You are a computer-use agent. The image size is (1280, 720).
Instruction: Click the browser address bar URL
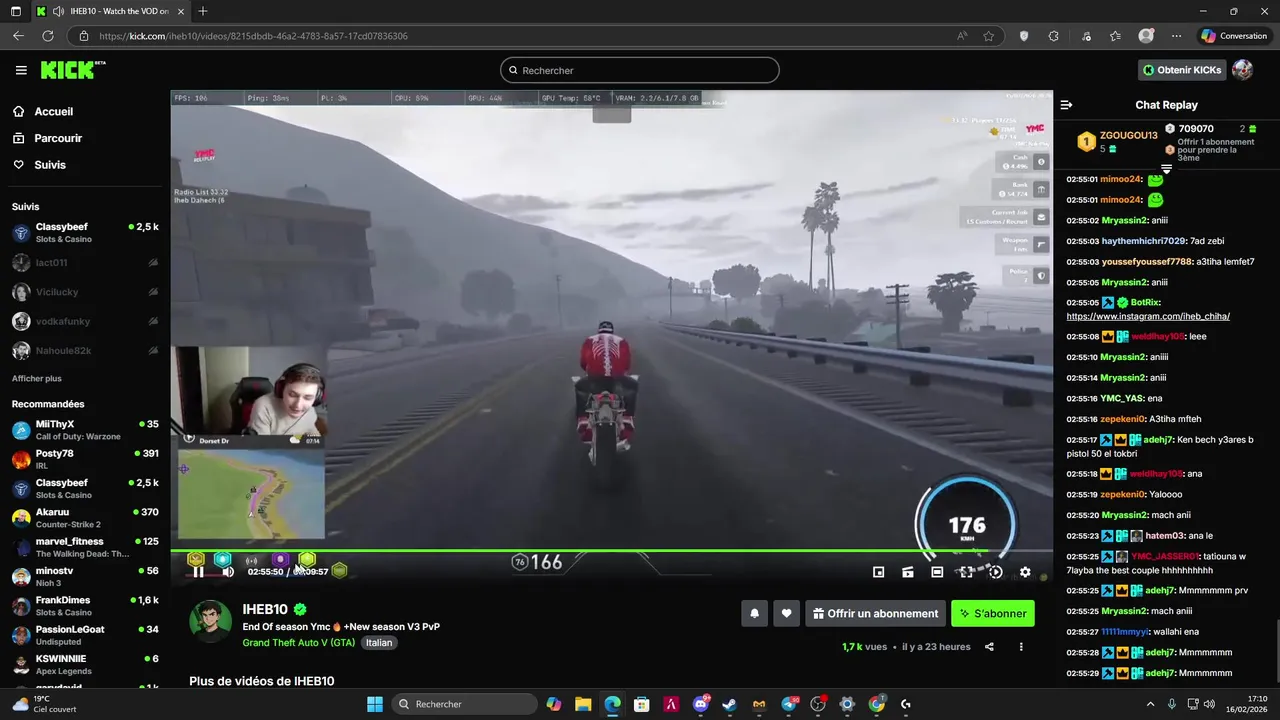coord(253,36)
